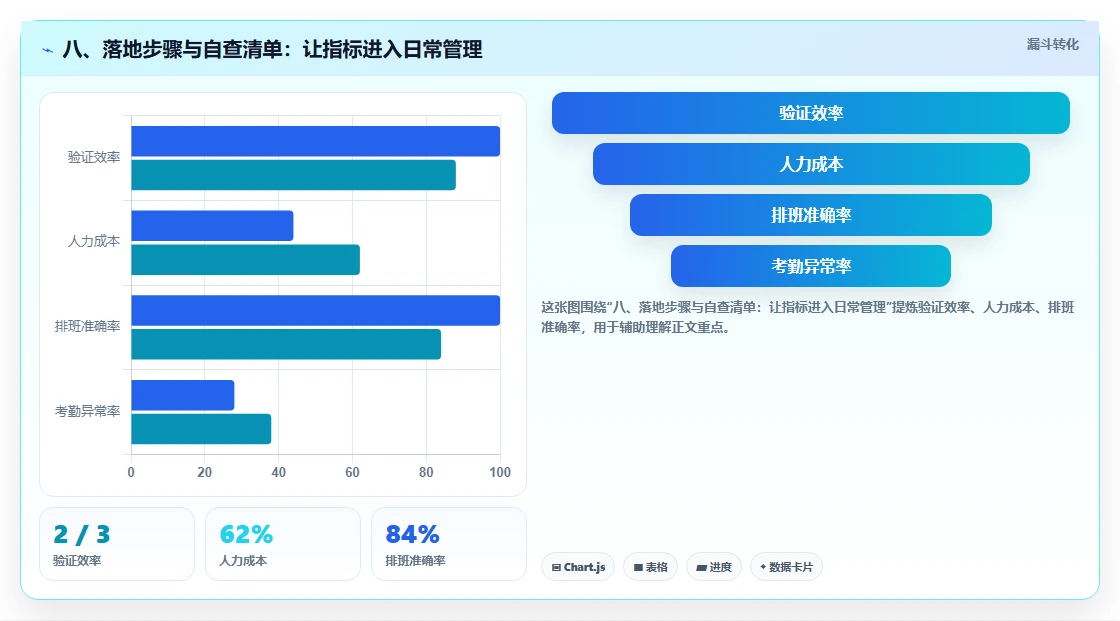This screenshot has height=621, width=1120.
Task: Click the small icon before the slide title
Action: pyautogui.click(x=48, y=50)
